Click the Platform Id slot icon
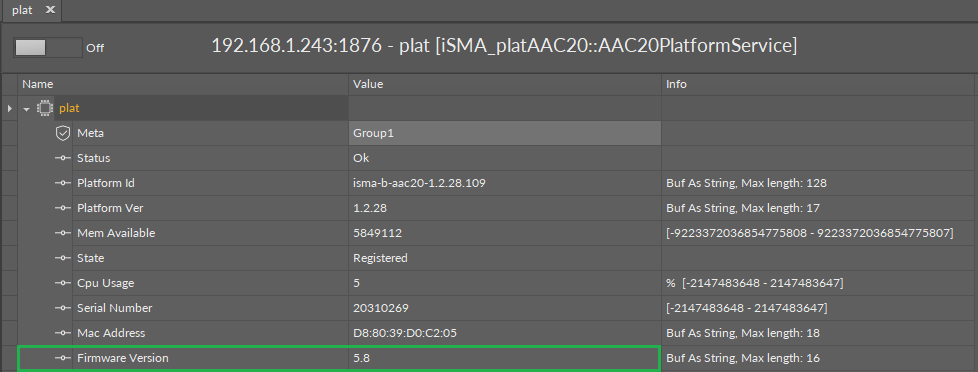978x372 pixels. click(62, 184)
